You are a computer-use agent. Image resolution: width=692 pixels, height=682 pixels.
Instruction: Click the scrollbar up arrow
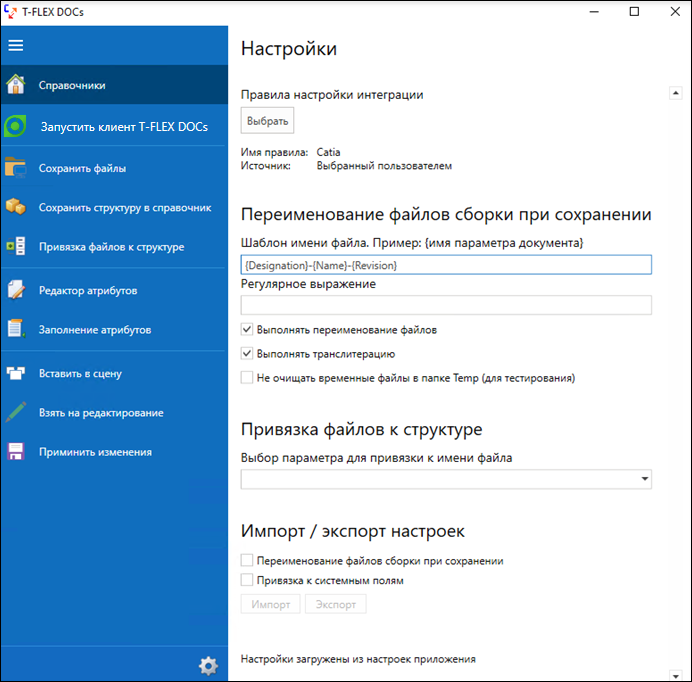676,93
